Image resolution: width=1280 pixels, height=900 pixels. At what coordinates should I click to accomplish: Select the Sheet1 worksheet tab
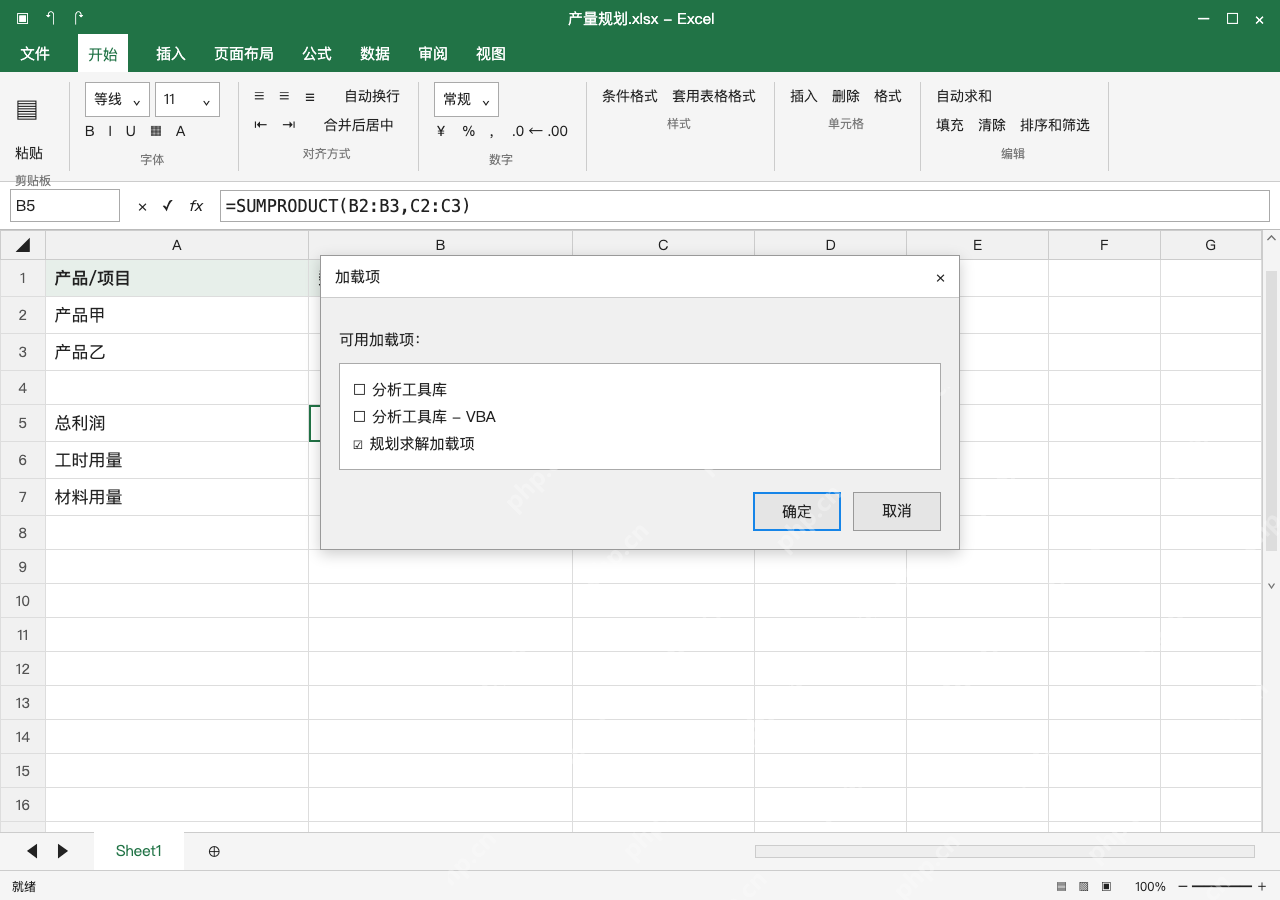click(x=139, y=851)
